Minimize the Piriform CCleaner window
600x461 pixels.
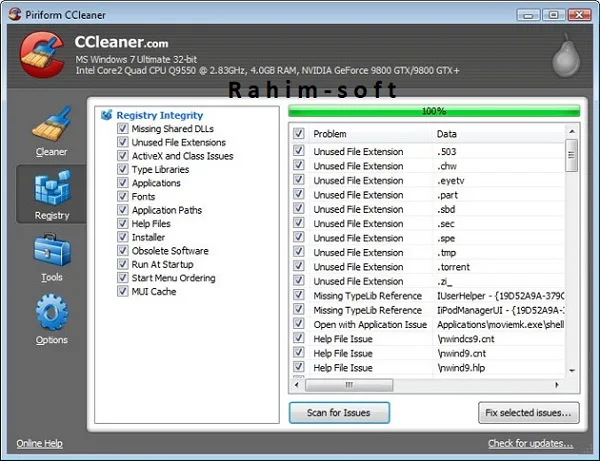[x=528, y=15]
